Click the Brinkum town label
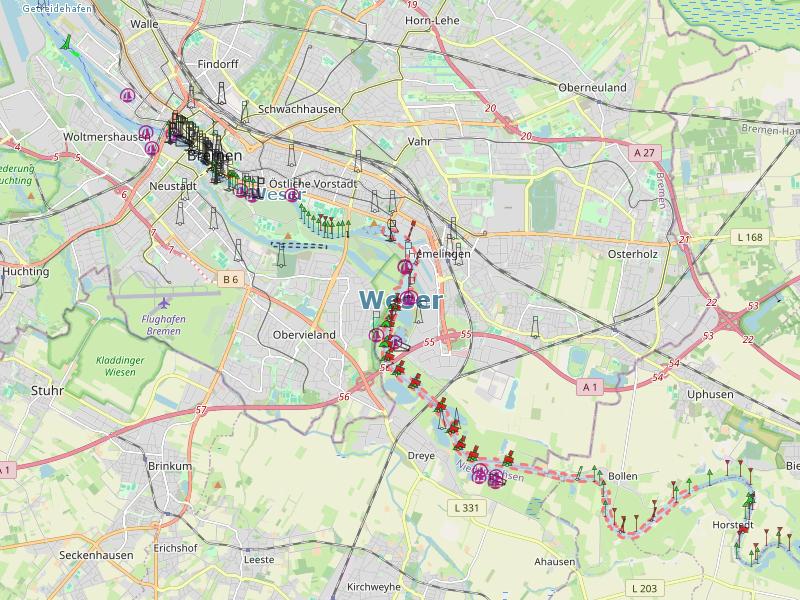 [168, 467]
